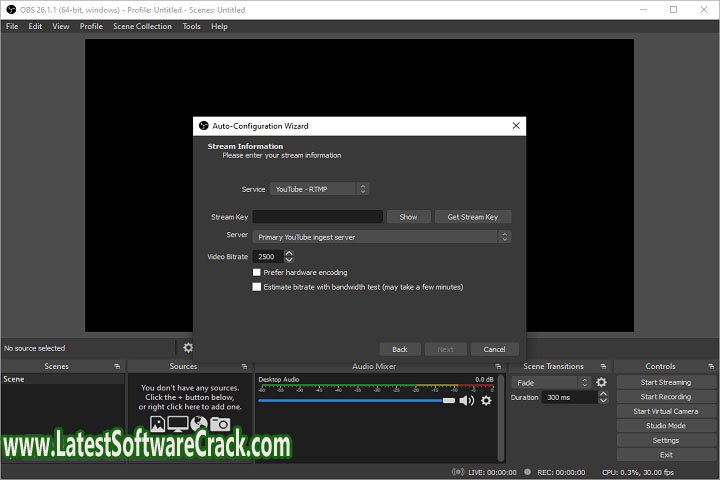This screenshot has width=720, height=480.
Task: Open the Scene Collection menu
Action: point(142,27)
